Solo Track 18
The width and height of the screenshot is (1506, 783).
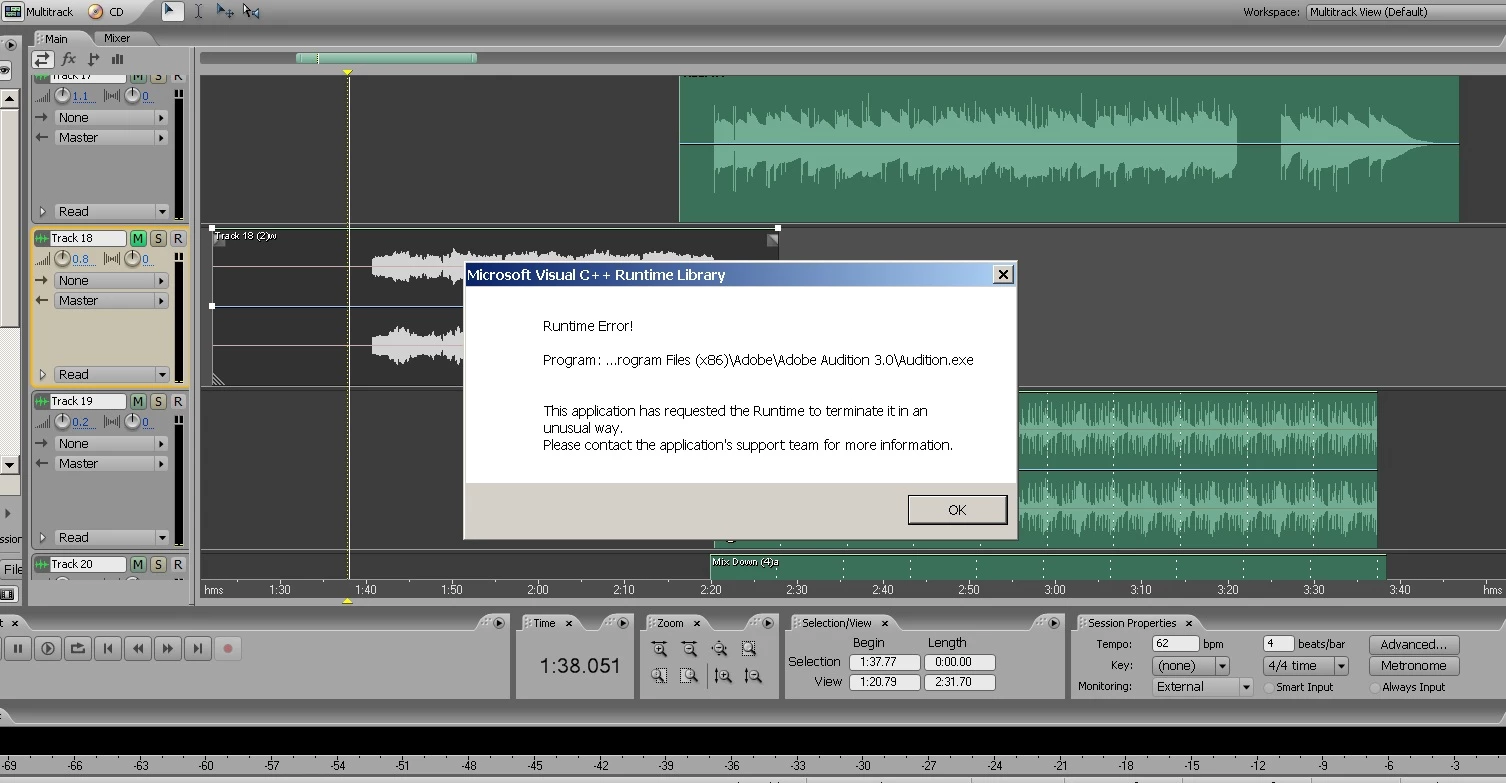[158, 238]
